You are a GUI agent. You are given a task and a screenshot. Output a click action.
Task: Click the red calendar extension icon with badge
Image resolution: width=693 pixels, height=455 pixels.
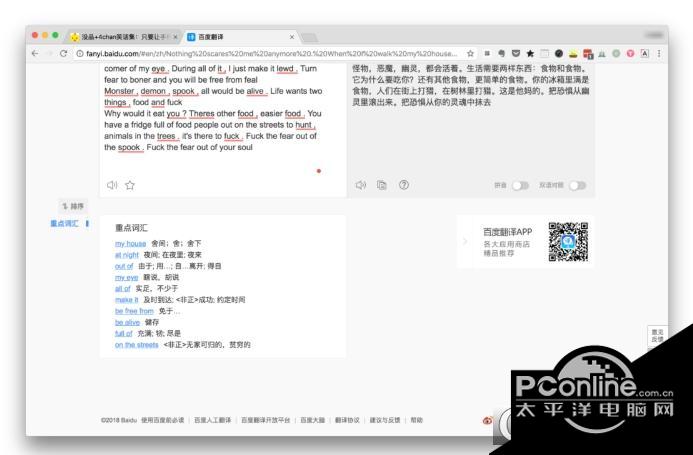(588, 54)
